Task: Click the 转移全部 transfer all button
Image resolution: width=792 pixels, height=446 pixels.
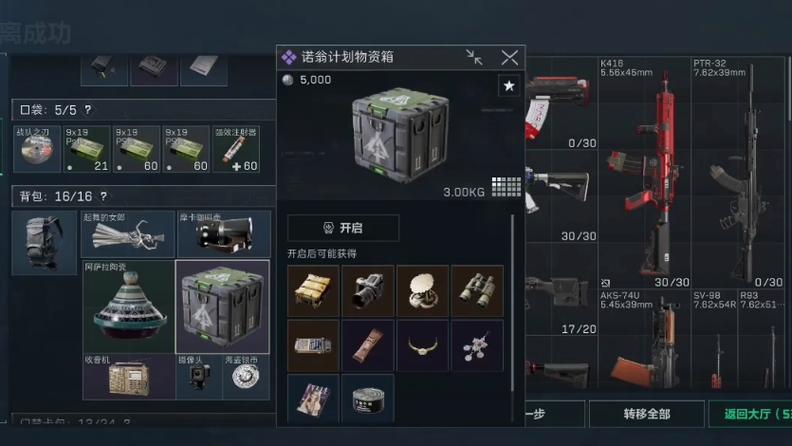Action: click(647, 414)
